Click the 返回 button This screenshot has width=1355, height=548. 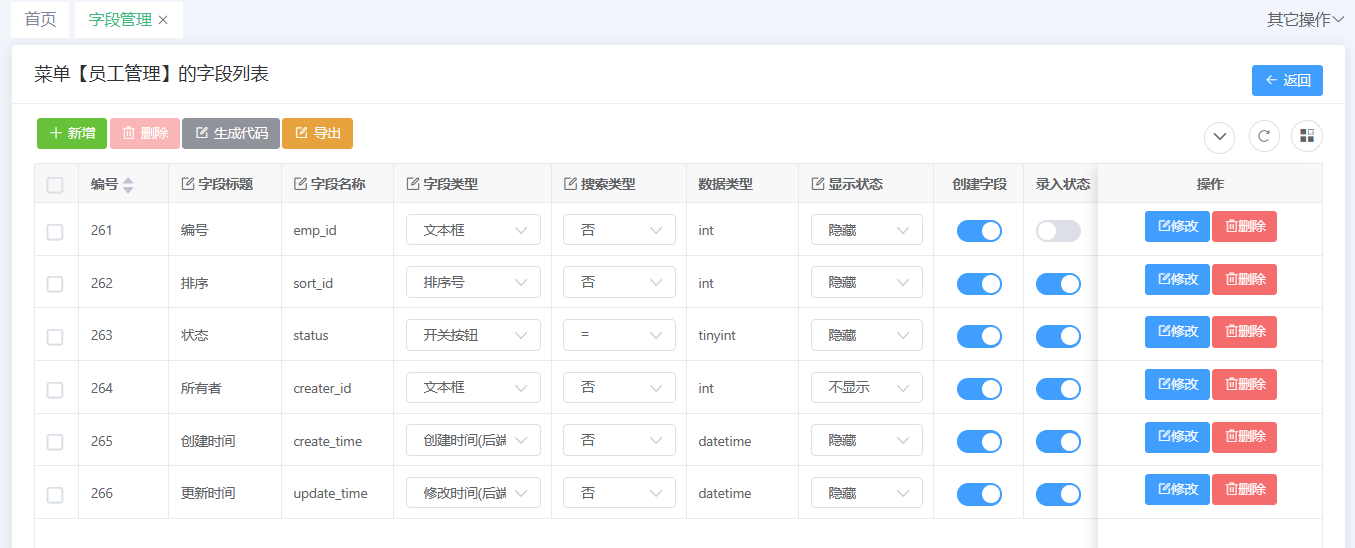pos(1287,81)
